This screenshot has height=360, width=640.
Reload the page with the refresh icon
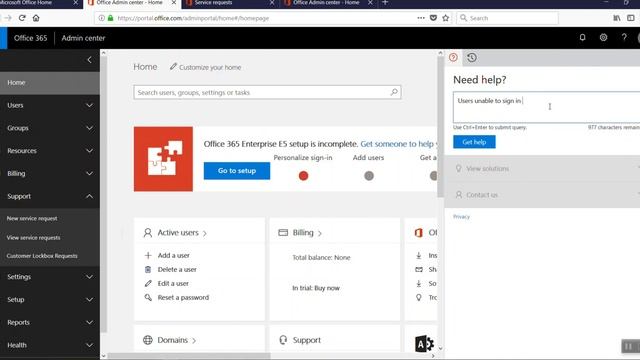22,18
